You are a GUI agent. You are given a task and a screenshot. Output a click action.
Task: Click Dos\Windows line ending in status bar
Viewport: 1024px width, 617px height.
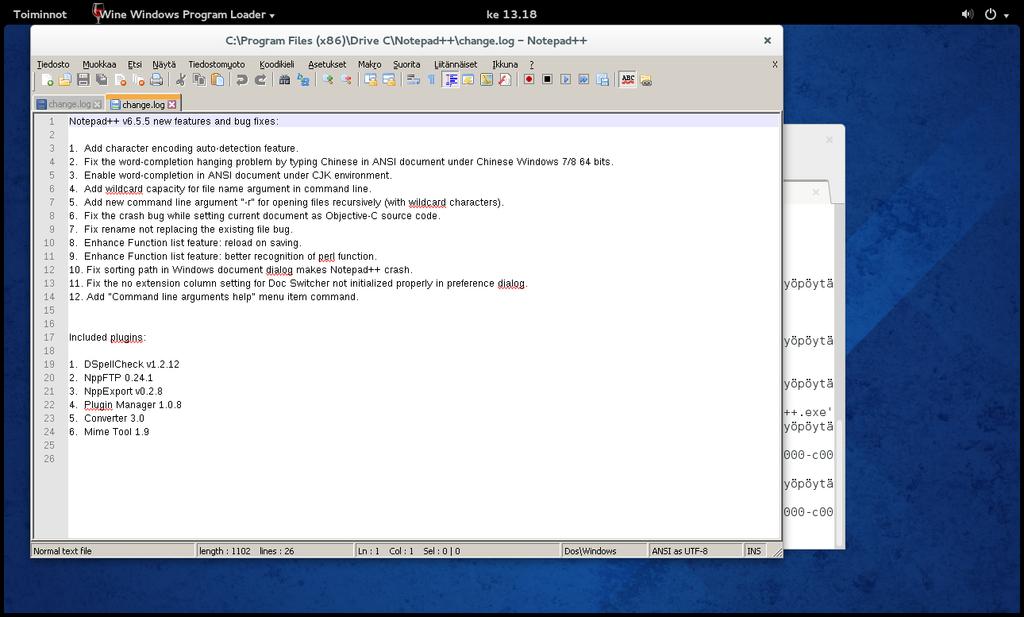click(x=603, y=551)
